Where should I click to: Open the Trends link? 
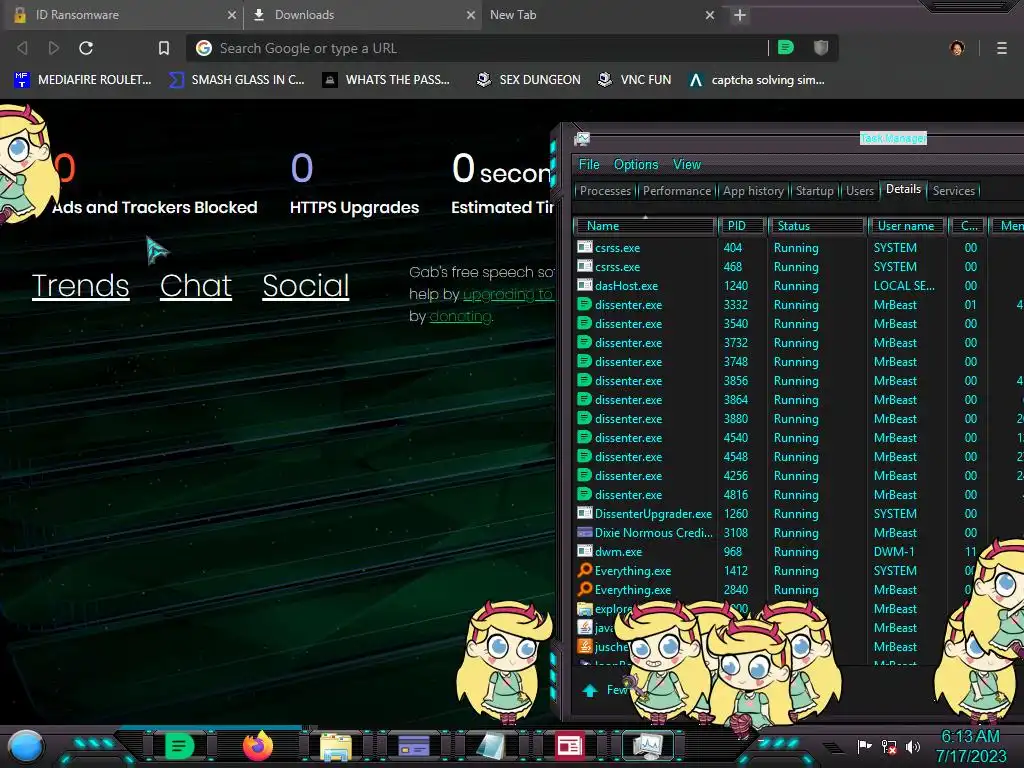80,285
